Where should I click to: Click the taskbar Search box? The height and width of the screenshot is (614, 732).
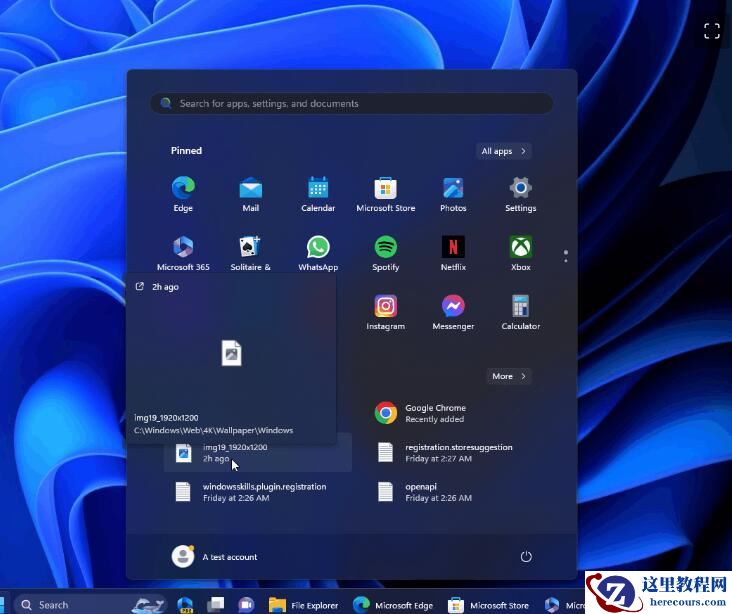pos(91,605)
